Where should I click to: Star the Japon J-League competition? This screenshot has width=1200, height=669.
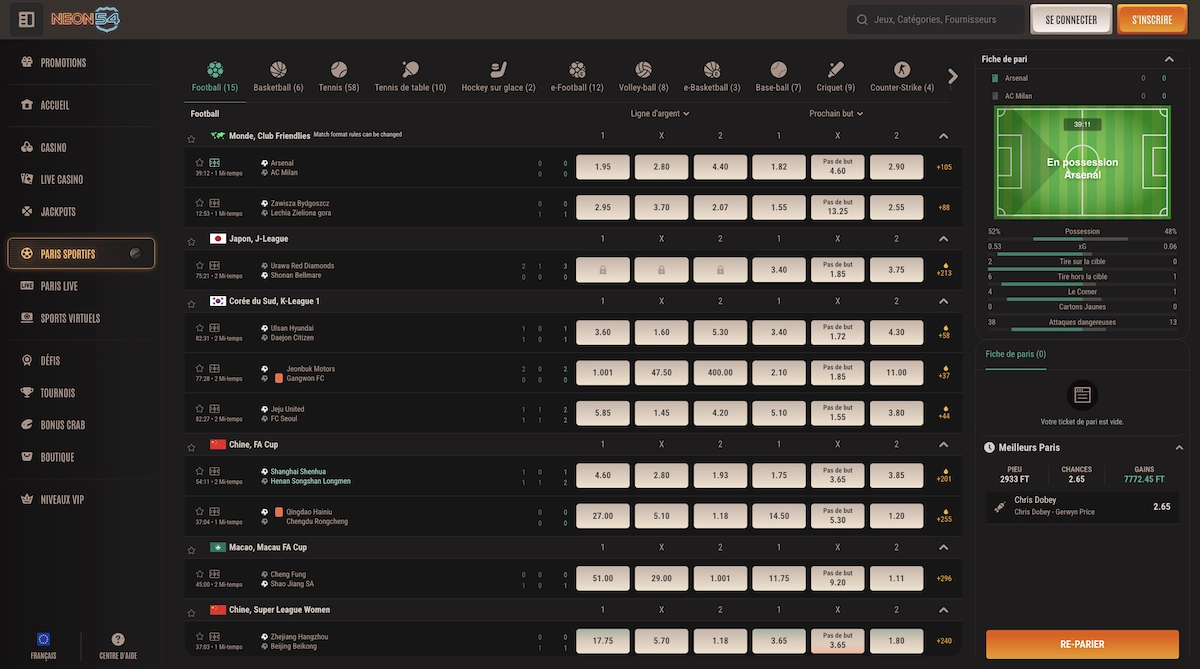pos(191,240)
